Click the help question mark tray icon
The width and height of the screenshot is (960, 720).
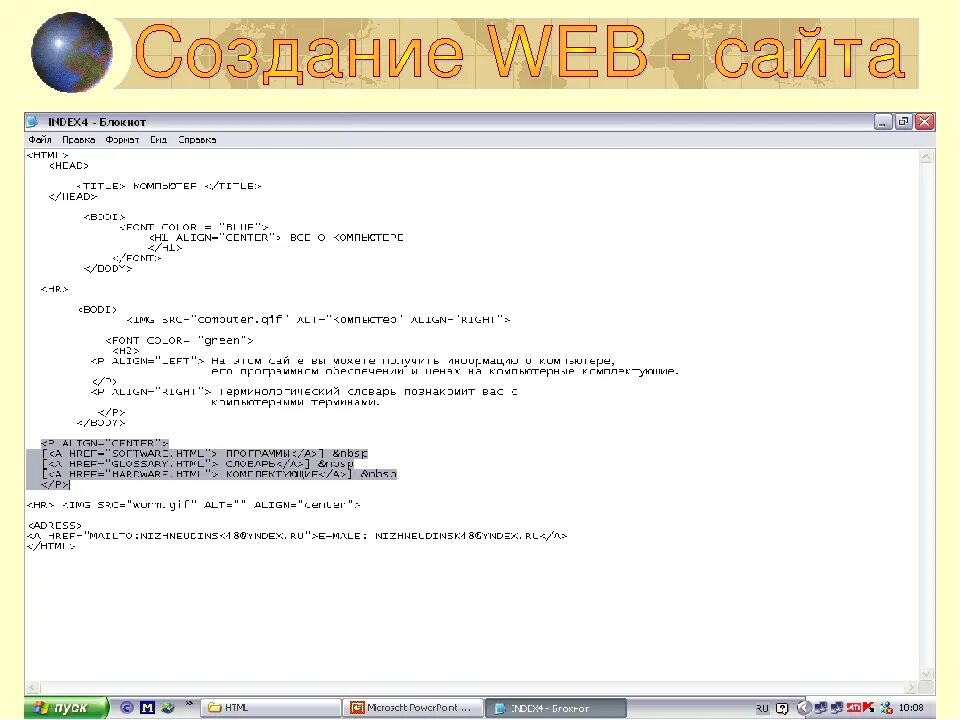point(782,708)
